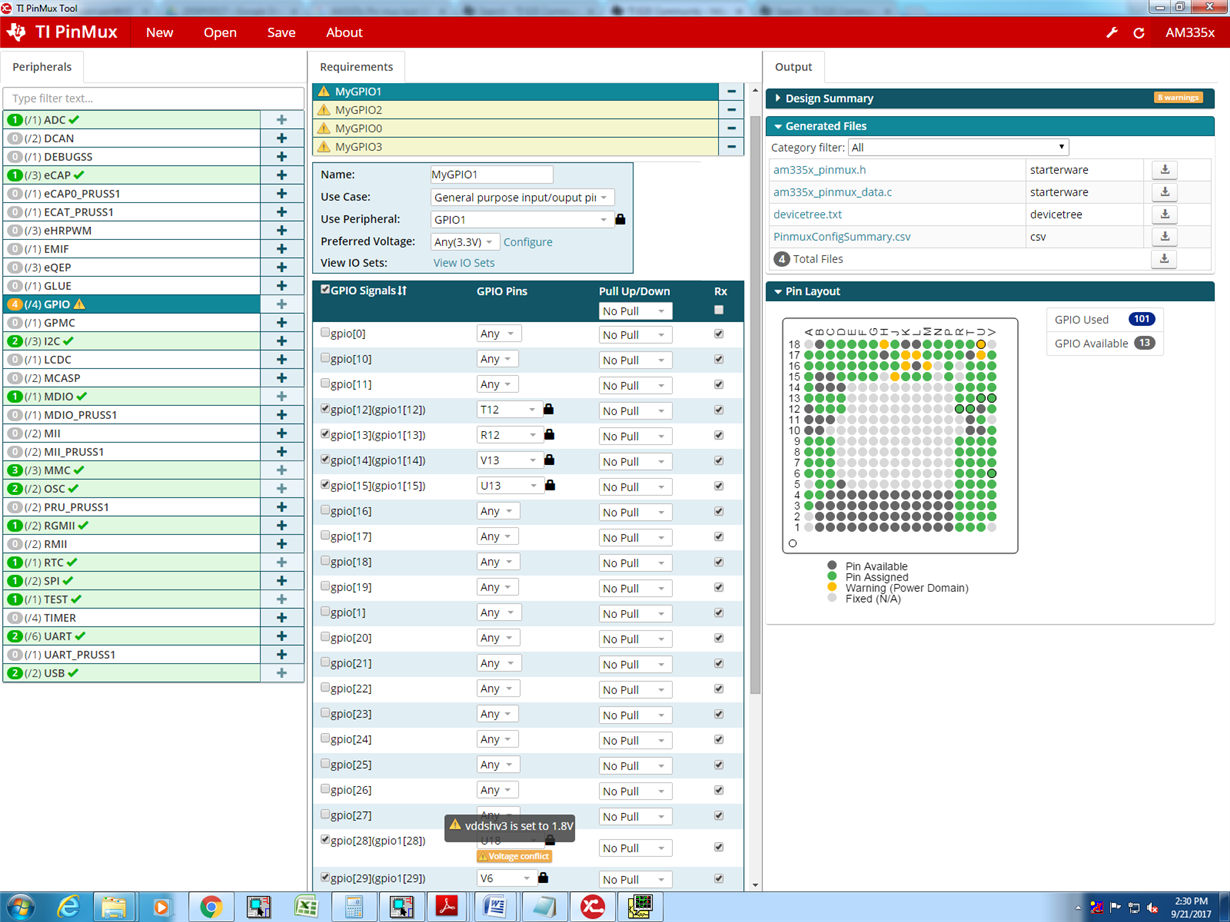Toggle the GPIO Signals select-all checkbox
This screenshot has width=1230, height=922.
click(325, 290)
